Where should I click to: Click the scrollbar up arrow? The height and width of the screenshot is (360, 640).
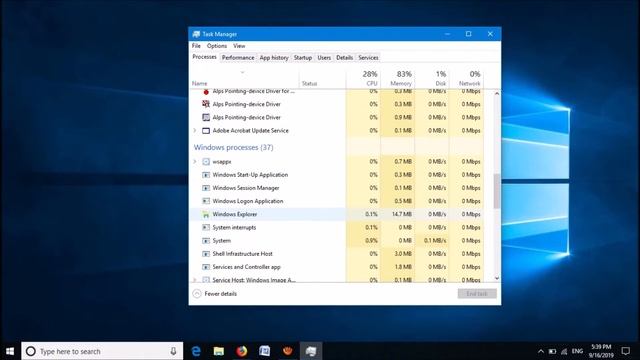click(x=497, y=93)
